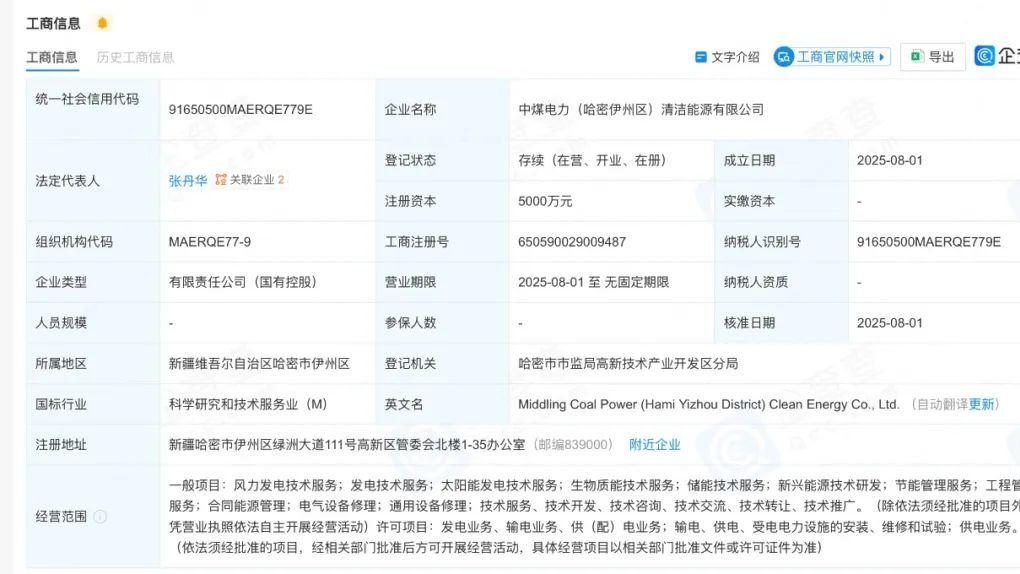Image resolution: width=1020 pixels, height=574 pixels.
Task: Open 附近企业 nearby companies link
Action: coord(654,444)
